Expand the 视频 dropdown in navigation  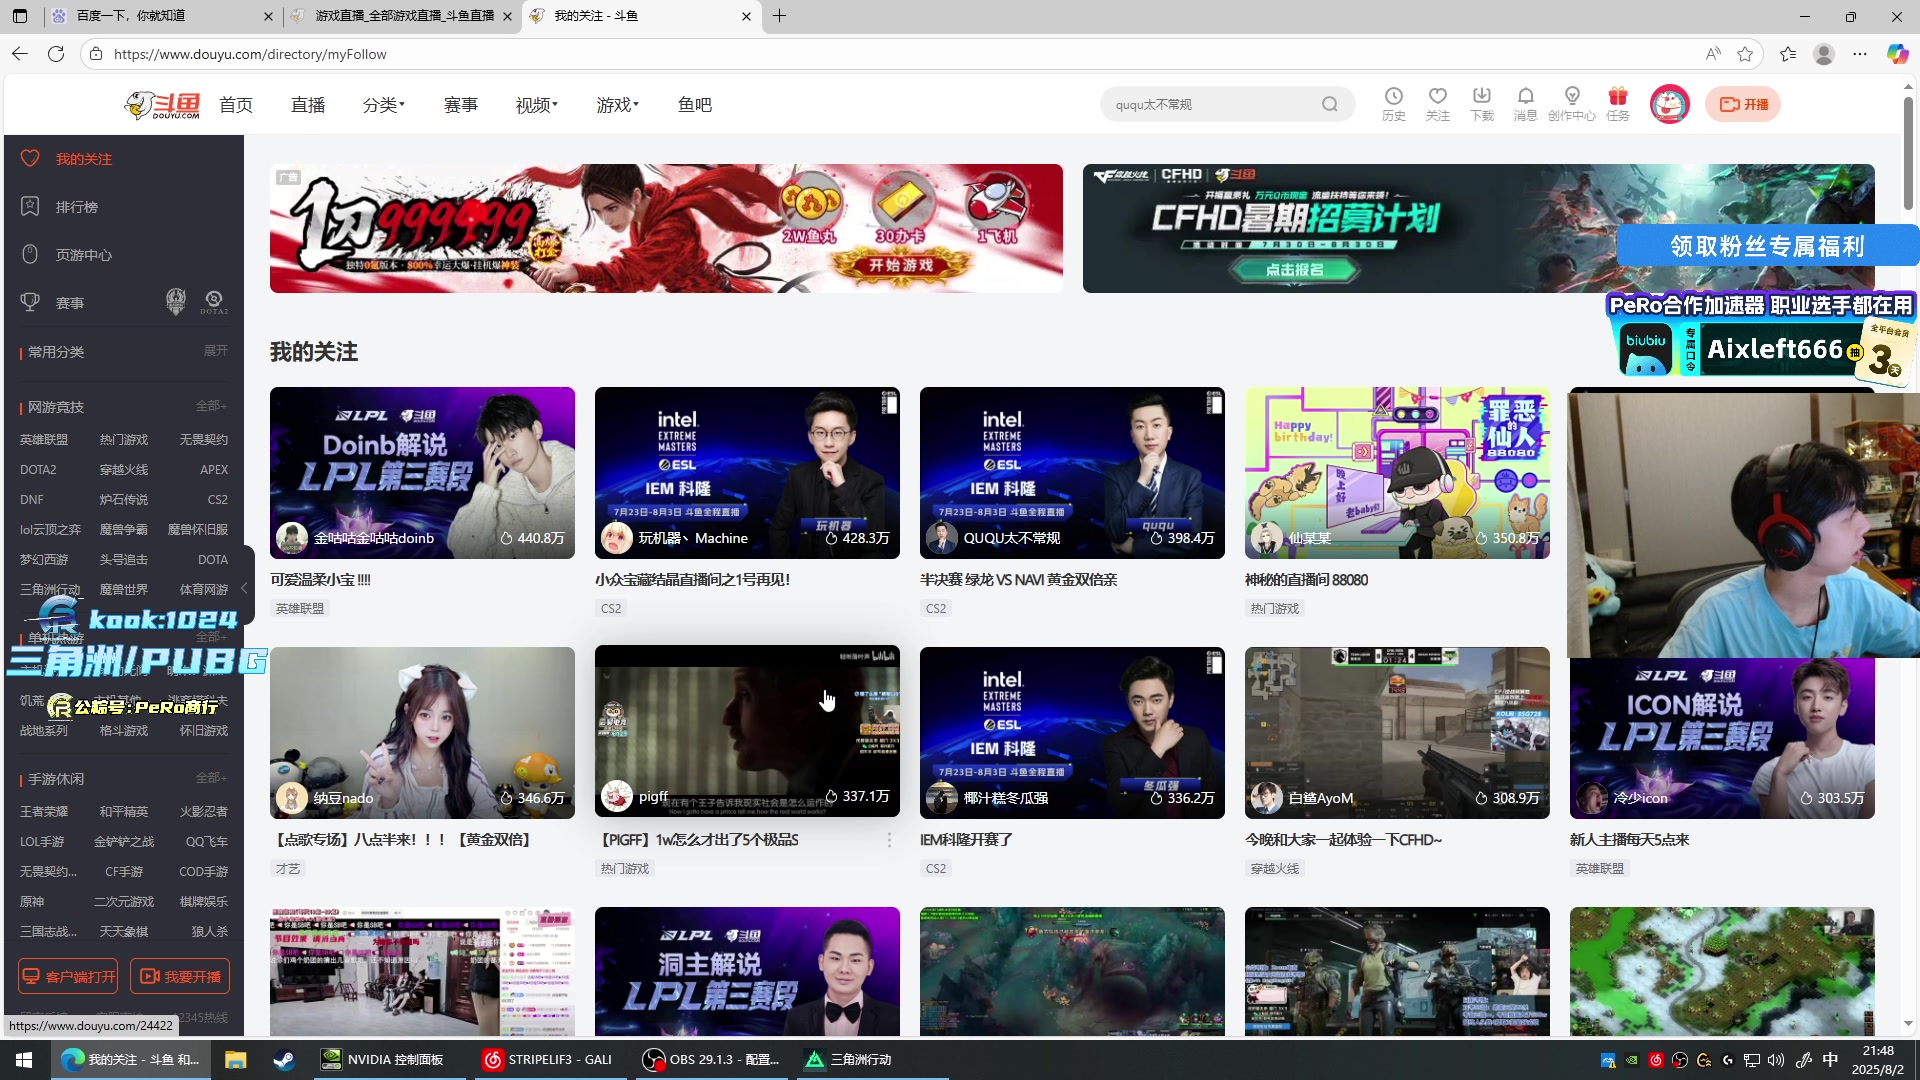537,105
